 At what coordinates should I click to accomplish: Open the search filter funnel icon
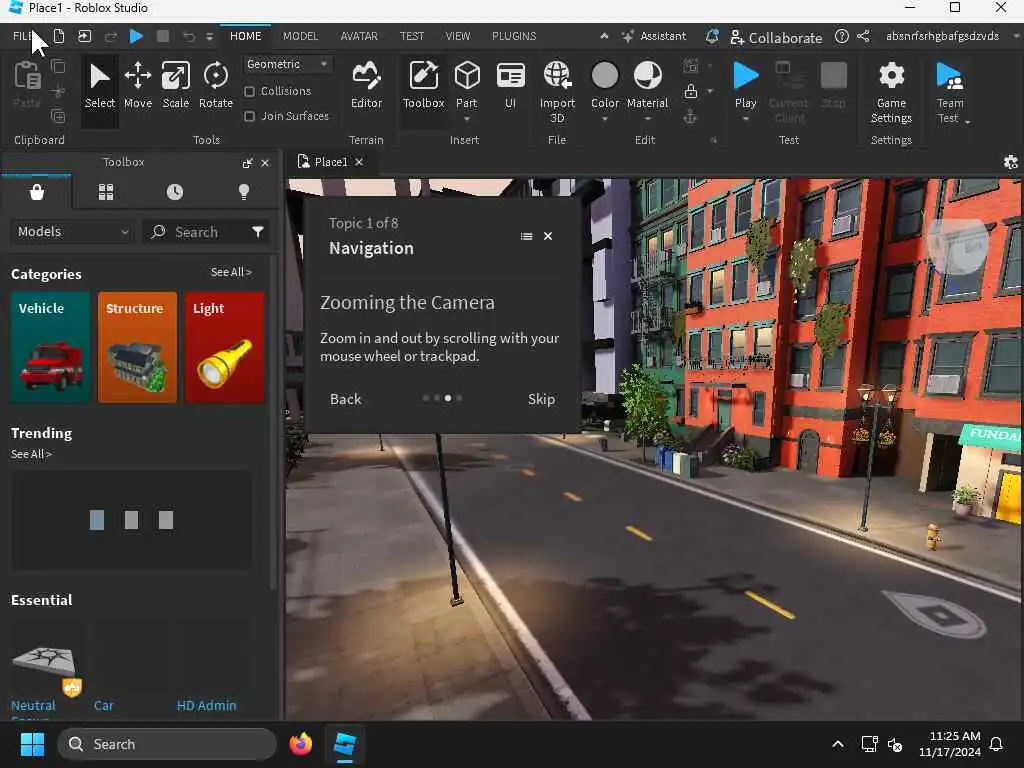pos(258,232)
